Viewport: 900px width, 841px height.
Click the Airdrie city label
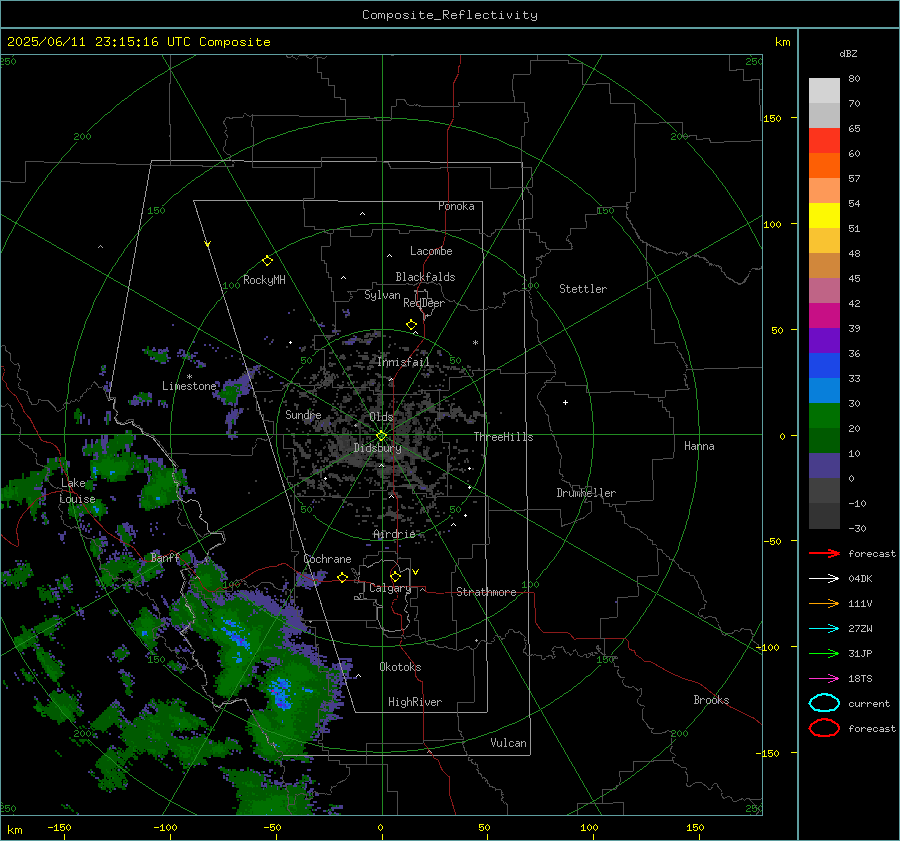pyautogui.click(x=394, y=534)
